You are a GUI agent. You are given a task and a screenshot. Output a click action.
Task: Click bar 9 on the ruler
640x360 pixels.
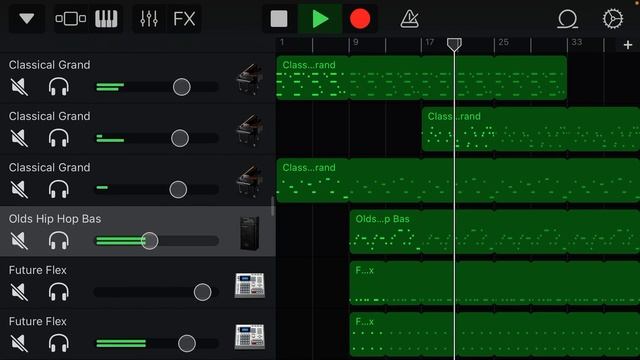356,42
